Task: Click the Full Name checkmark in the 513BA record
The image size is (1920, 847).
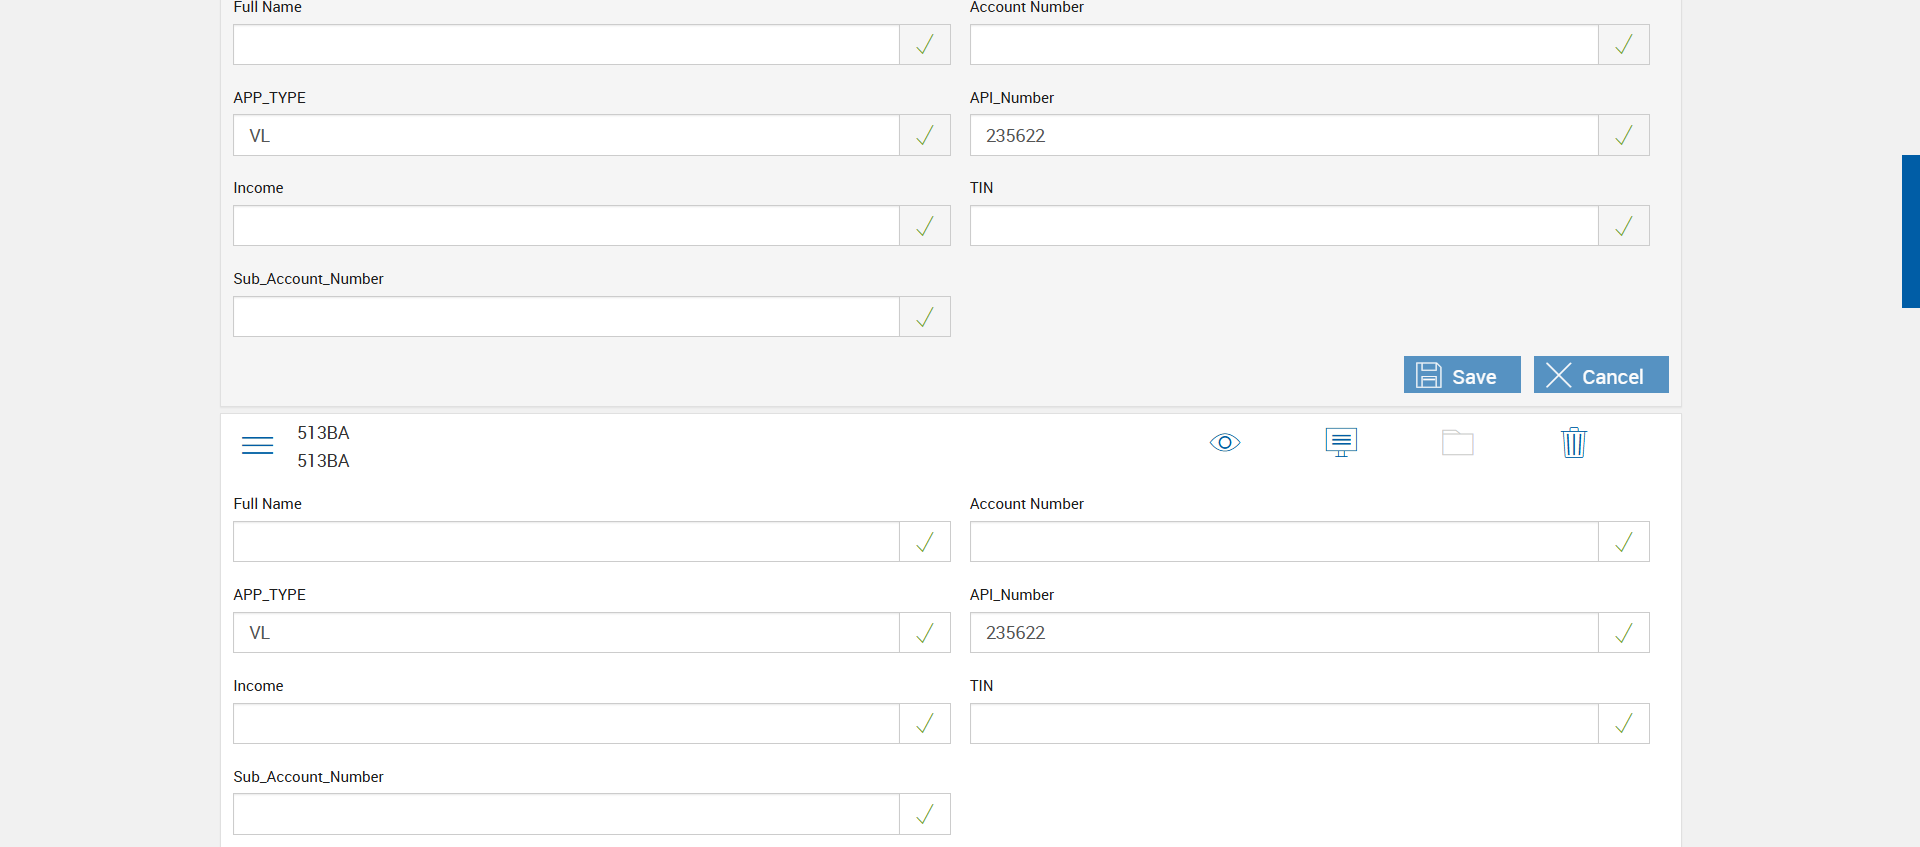Action: point(925,542)
